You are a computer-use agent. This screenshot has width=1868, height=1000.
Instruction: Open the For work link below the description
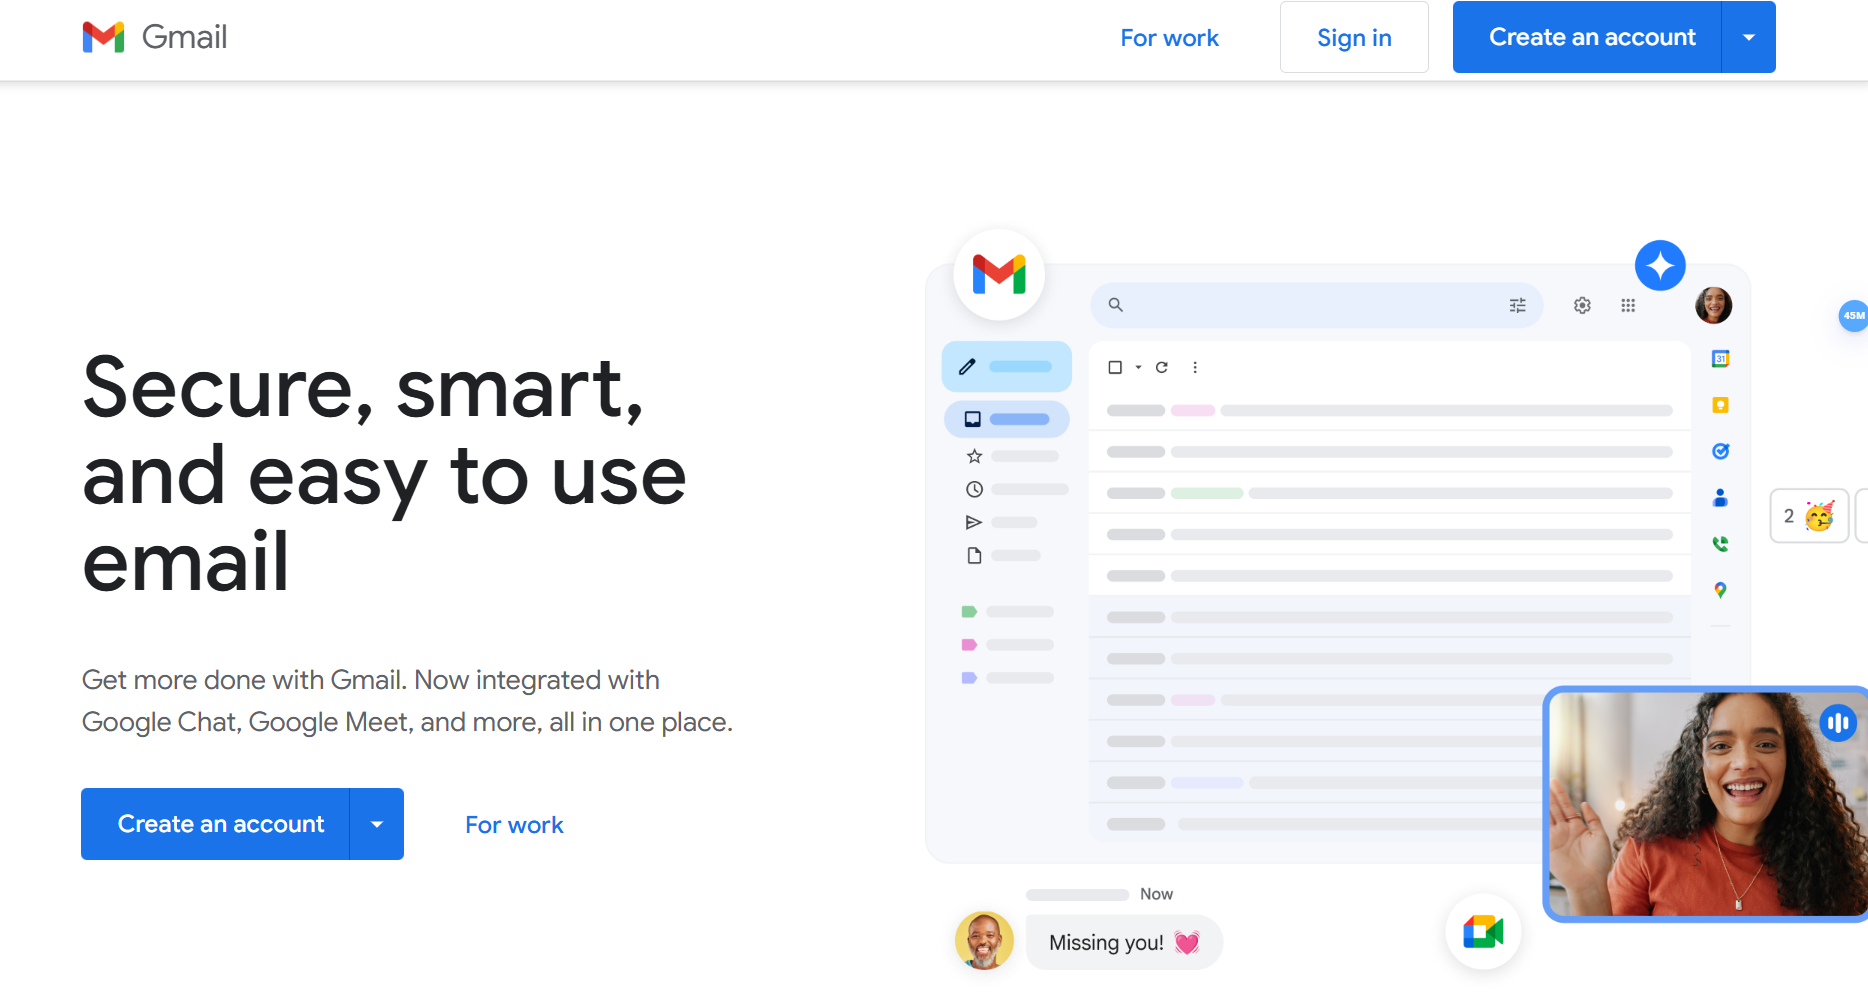coord(514,825)
